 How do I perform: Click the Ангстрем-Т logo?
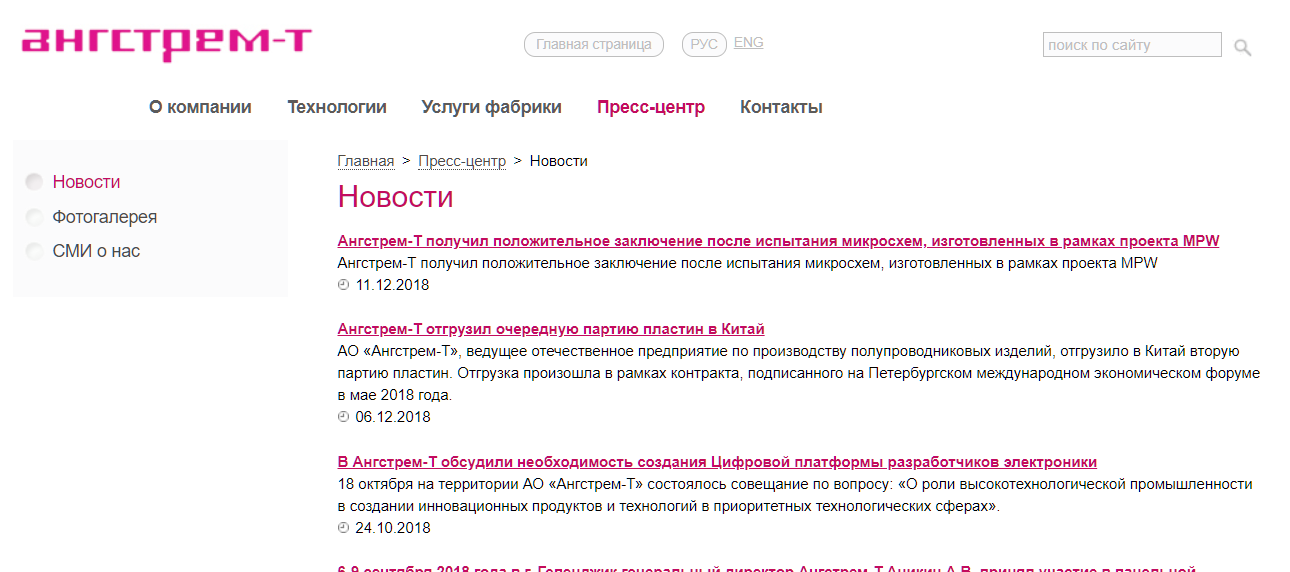[x=166, y=43]
